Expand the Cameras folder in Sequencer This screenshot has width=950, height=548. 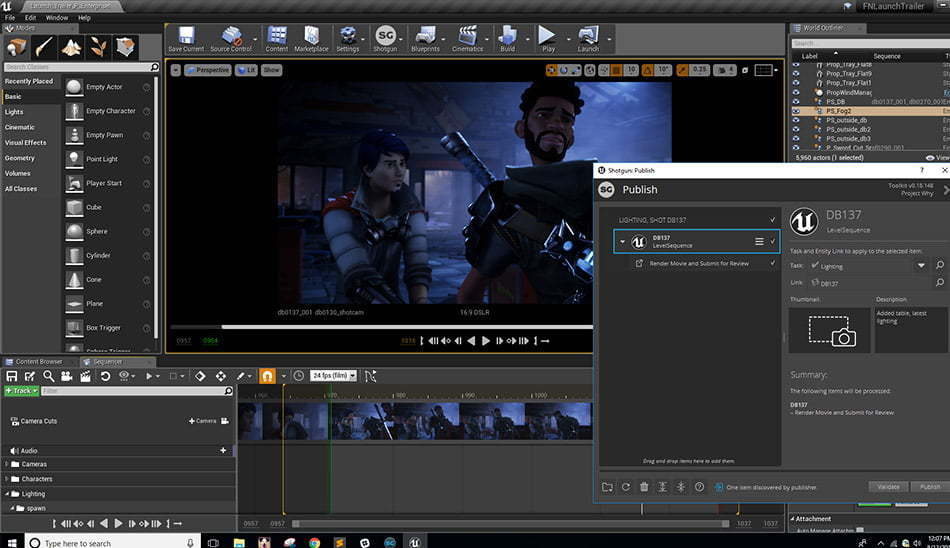point(7,464)
